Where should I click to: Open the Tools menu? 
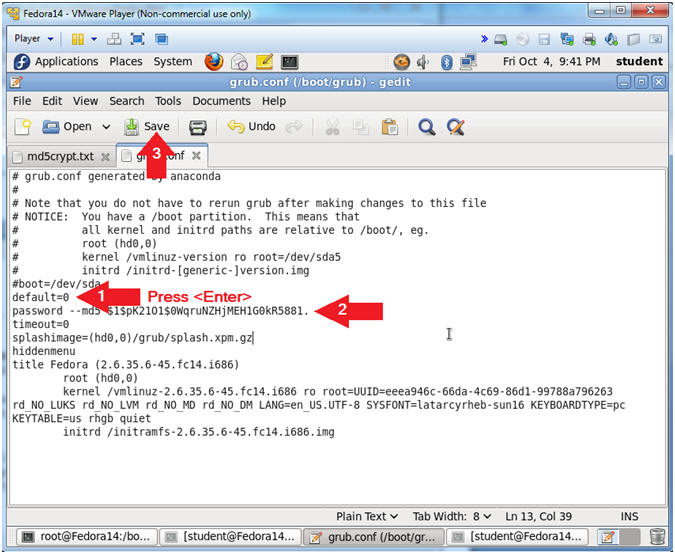click(x=168, y=101)
